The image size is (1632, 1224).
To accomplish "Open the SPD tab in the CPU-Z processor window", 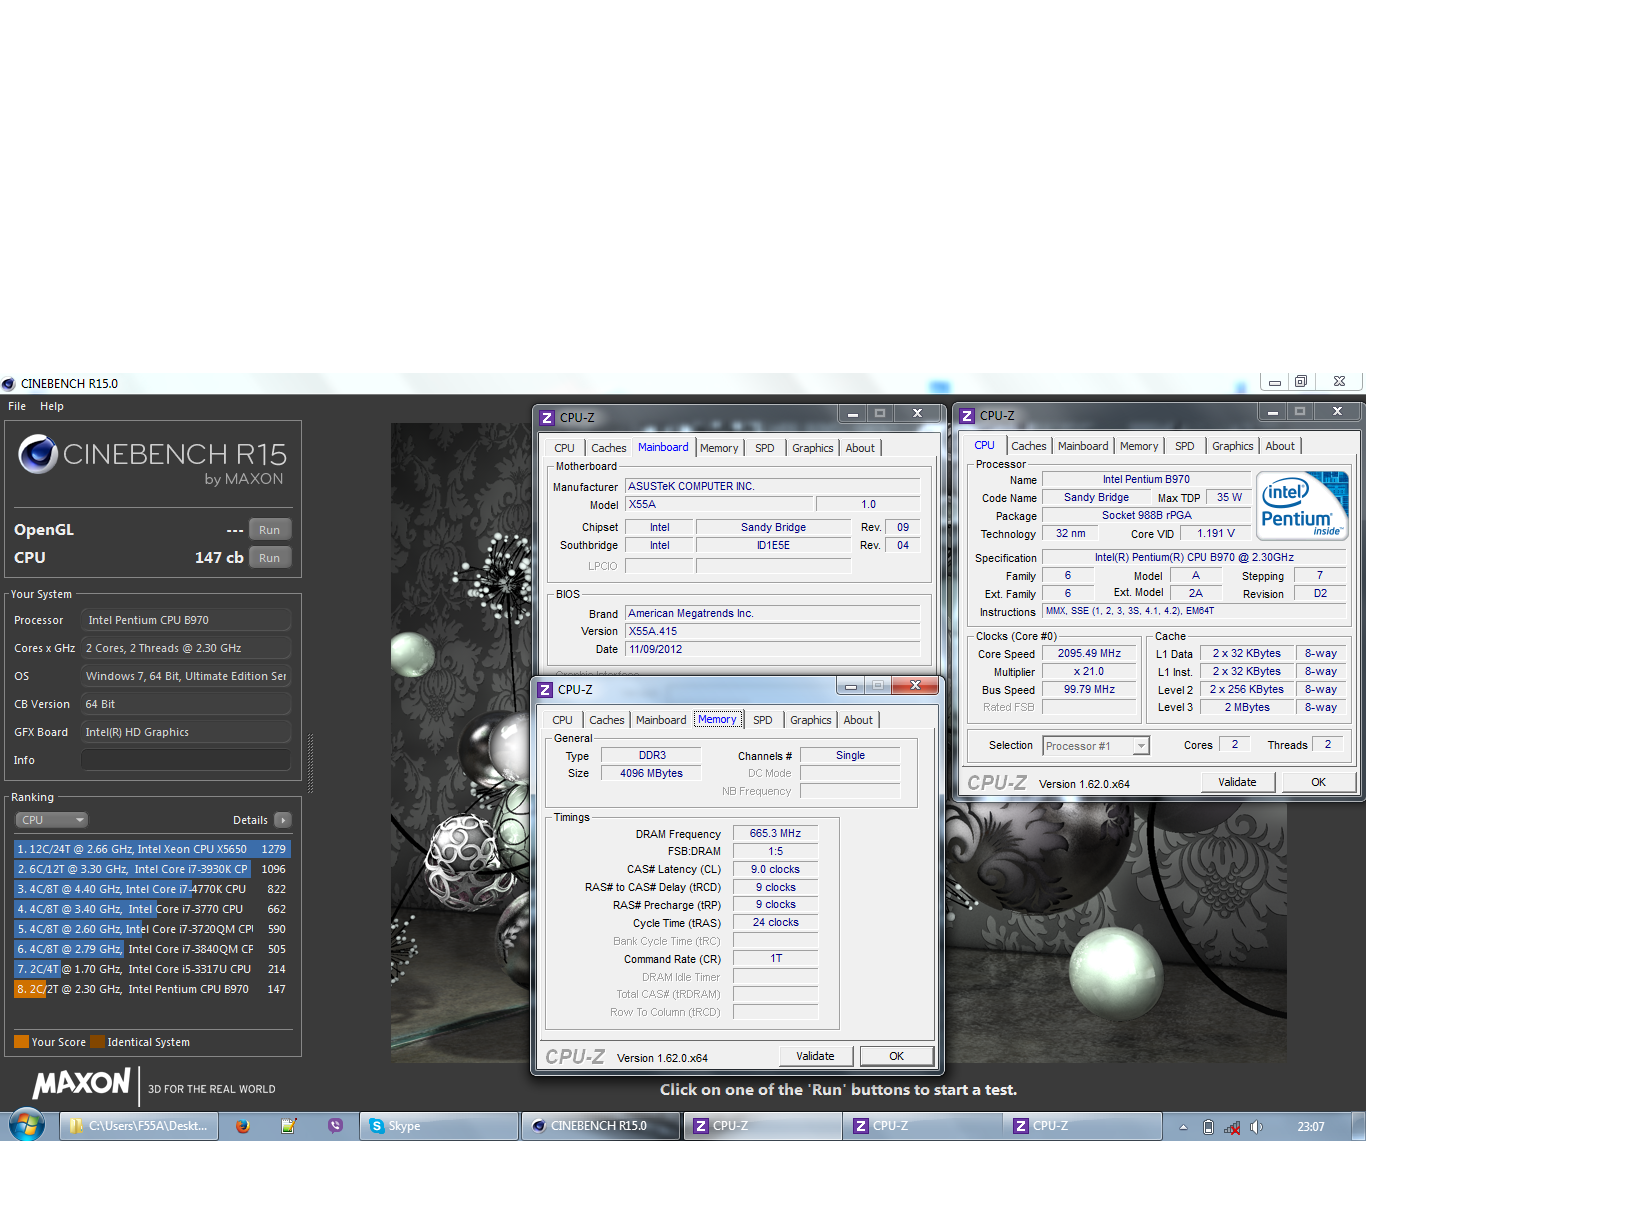I will coord(1184,446).
